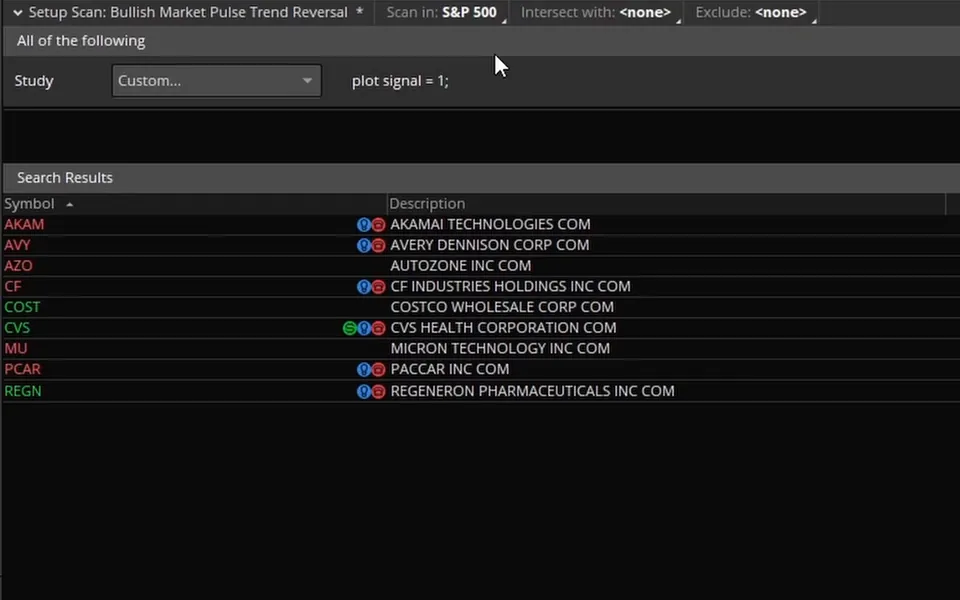Select the AKAM symbol

[24, 225]
